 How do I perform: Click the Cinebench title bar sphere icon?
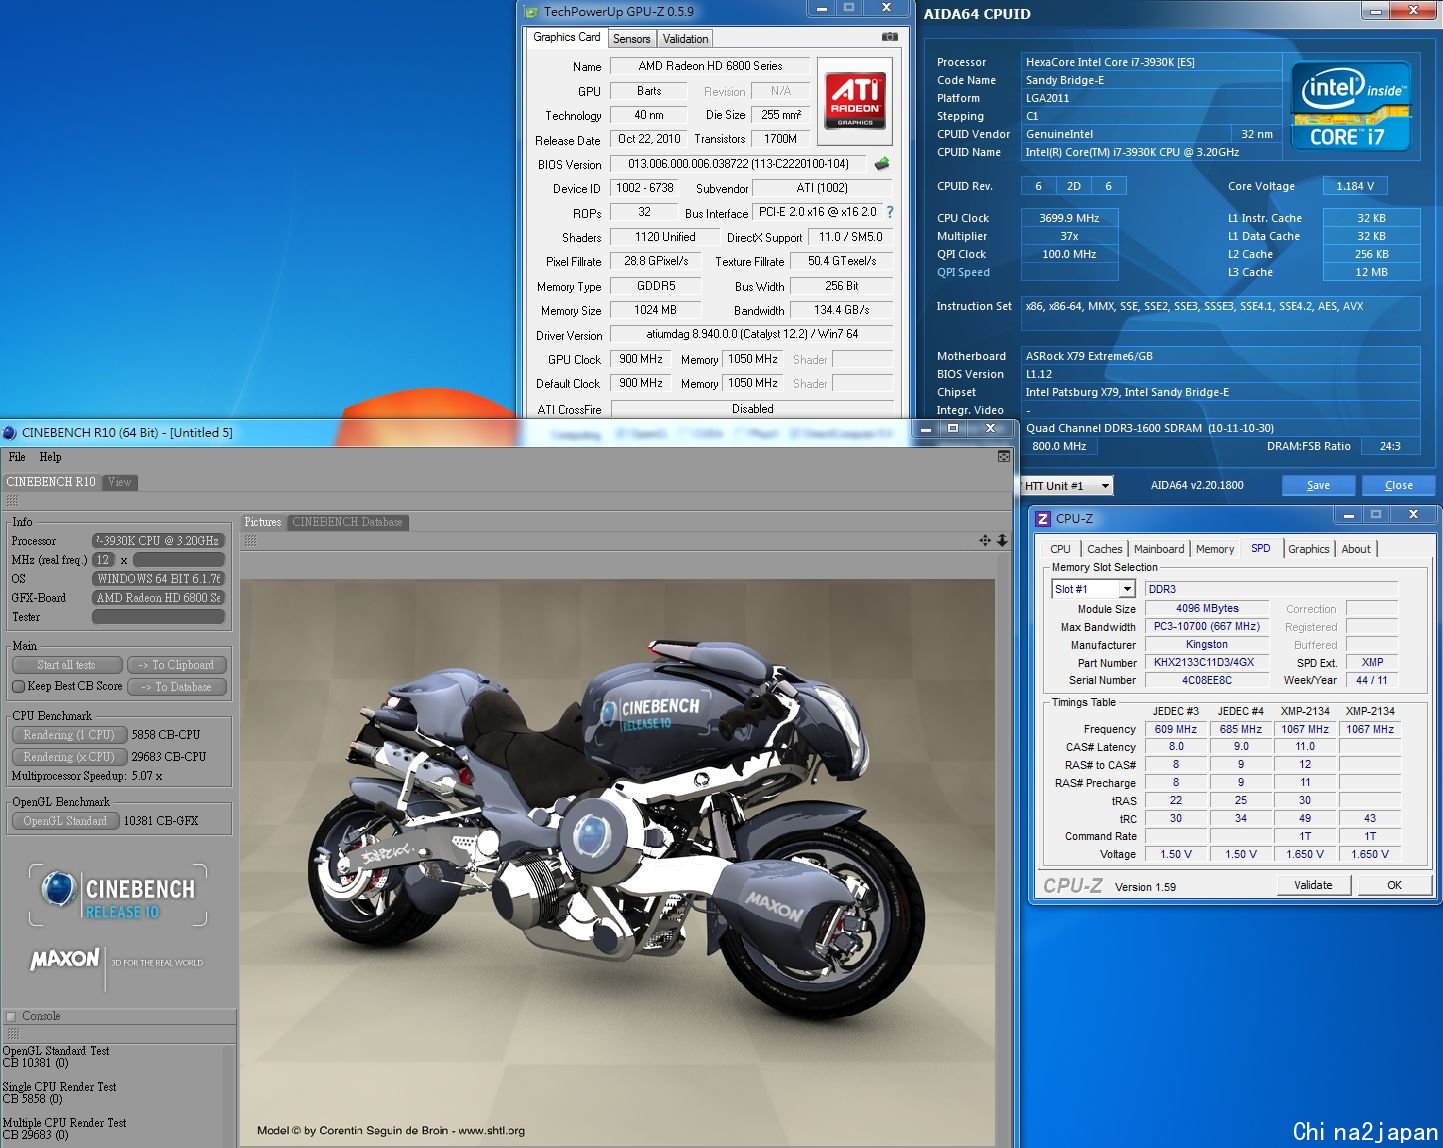(x=10, y=433)
